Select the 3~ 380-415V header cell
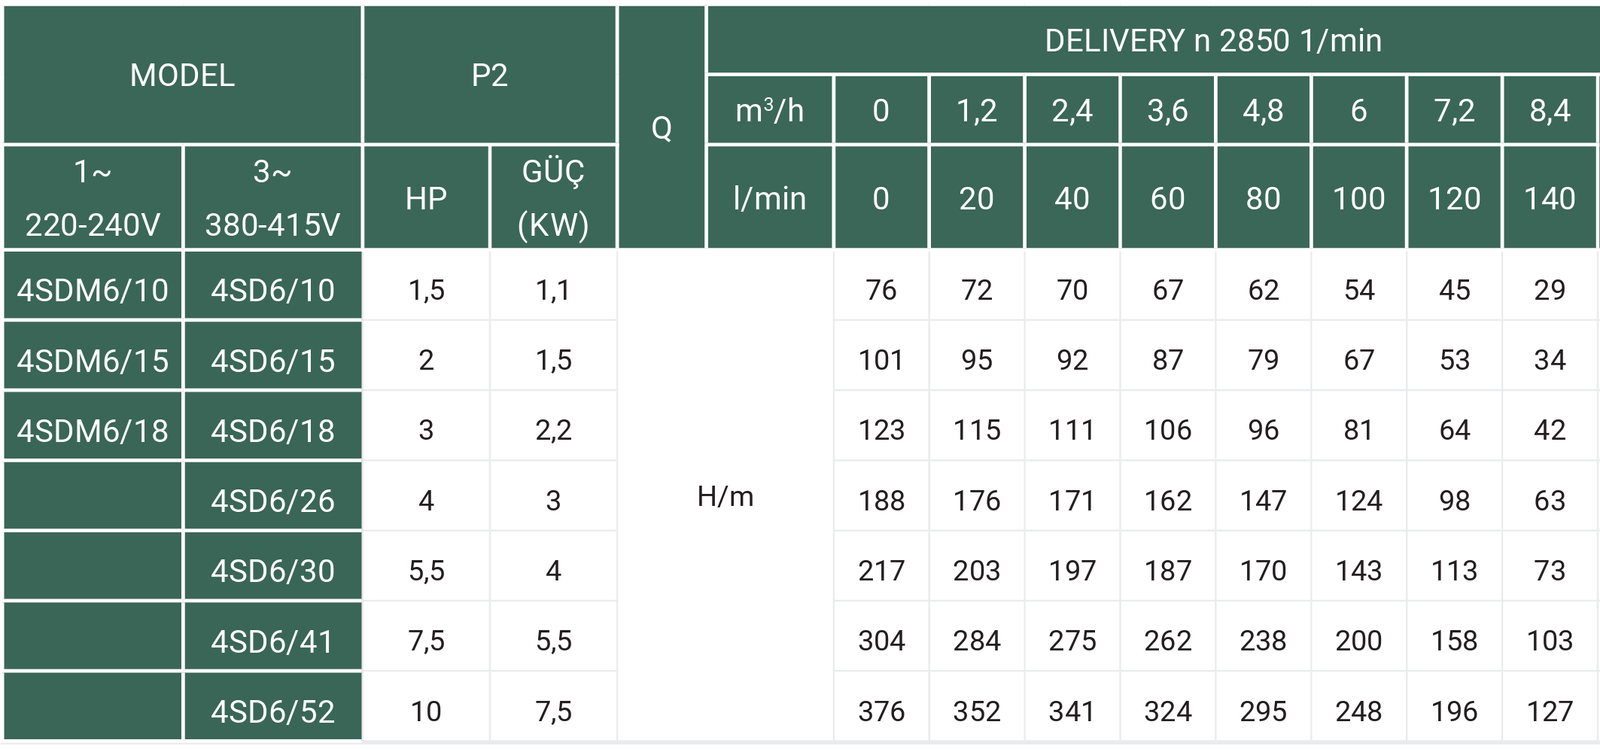The height and width of the screenshot is (750, 1600). [x=273, y=197]
